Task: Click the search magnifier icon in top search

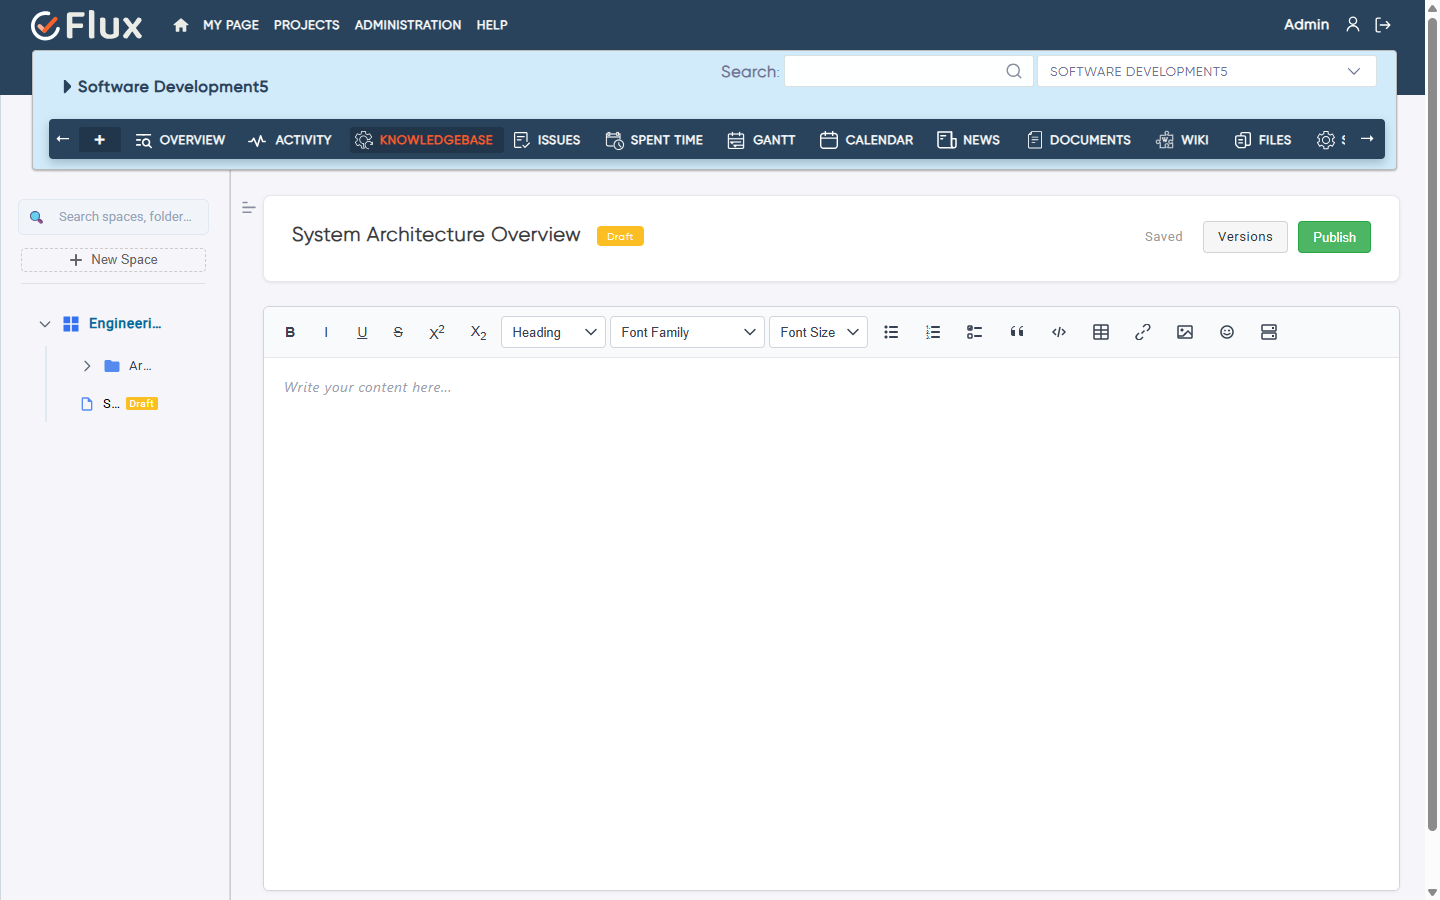Action: [x=1014, y=71]
